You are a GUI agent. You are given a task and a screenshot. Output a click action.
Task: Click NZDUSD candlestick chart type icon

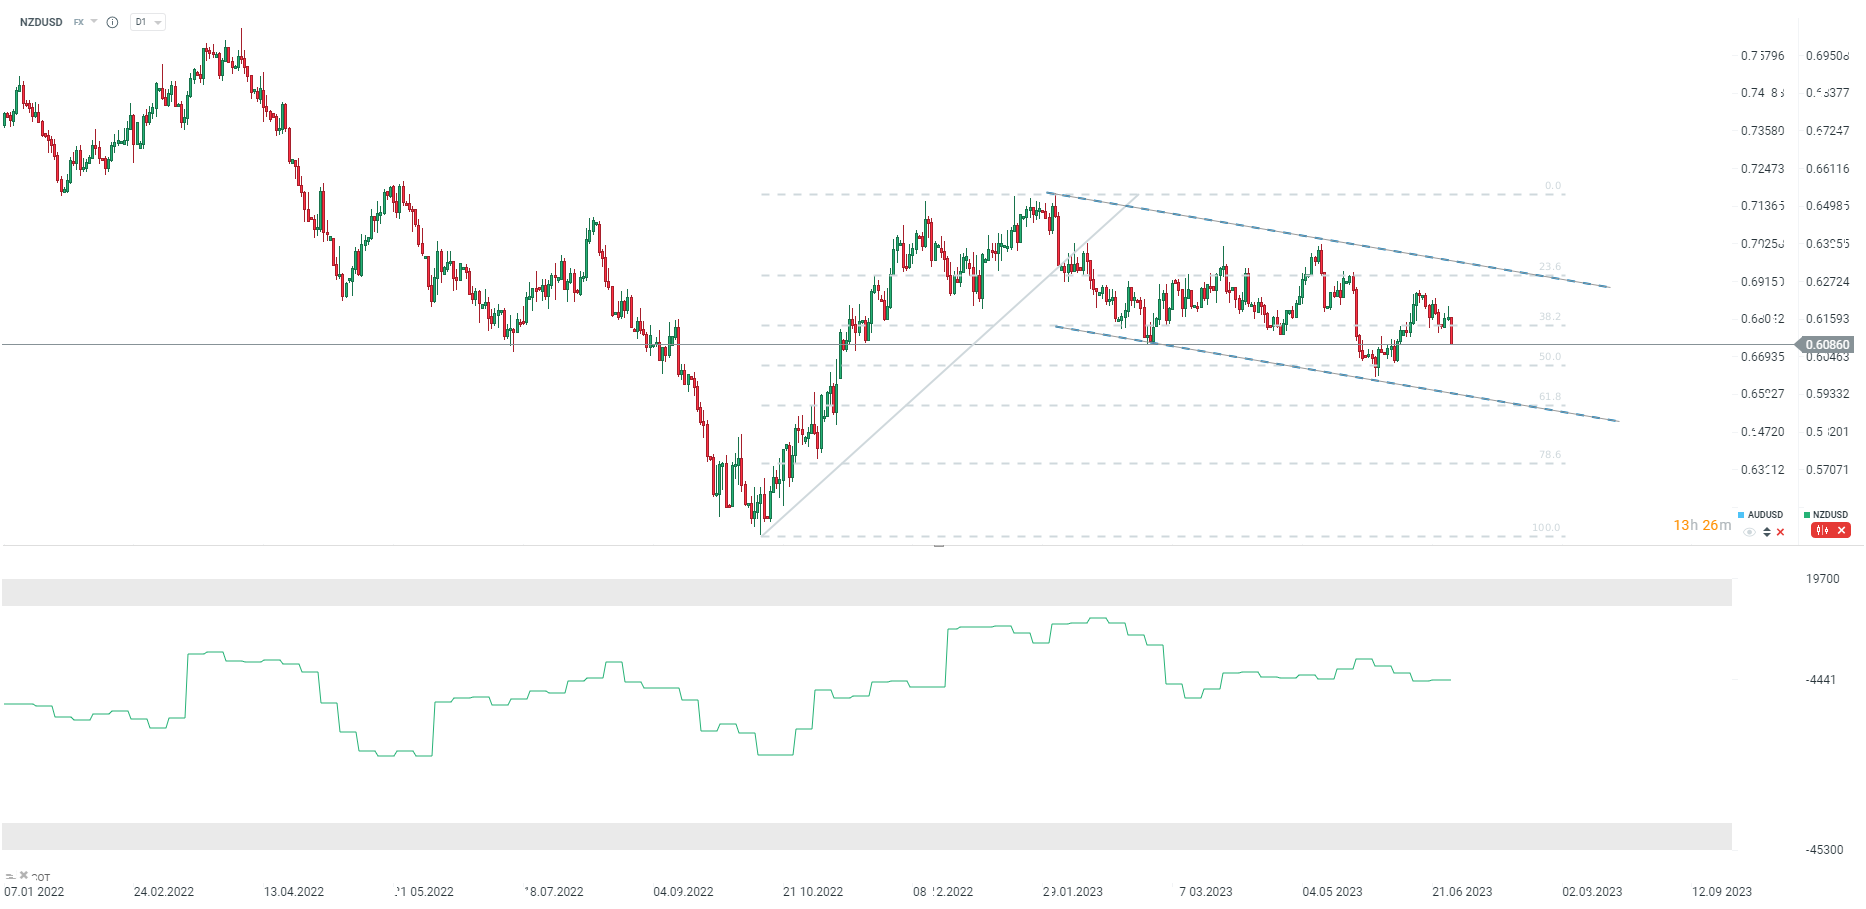point(1822,531)
